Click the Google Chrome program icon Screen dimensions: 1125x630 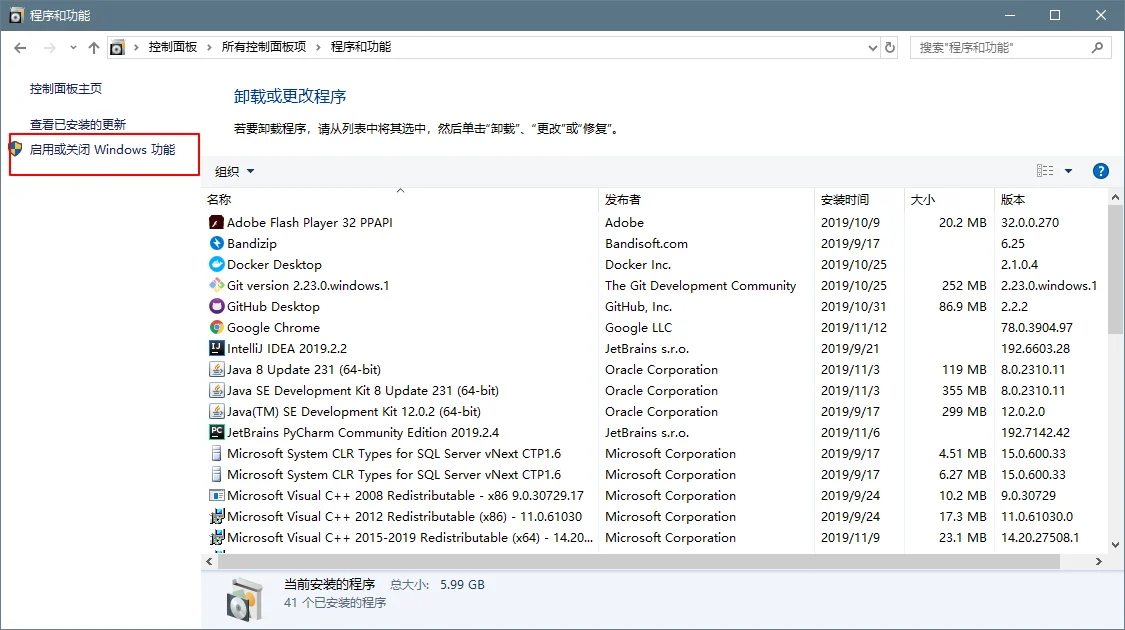coord(216,327)
